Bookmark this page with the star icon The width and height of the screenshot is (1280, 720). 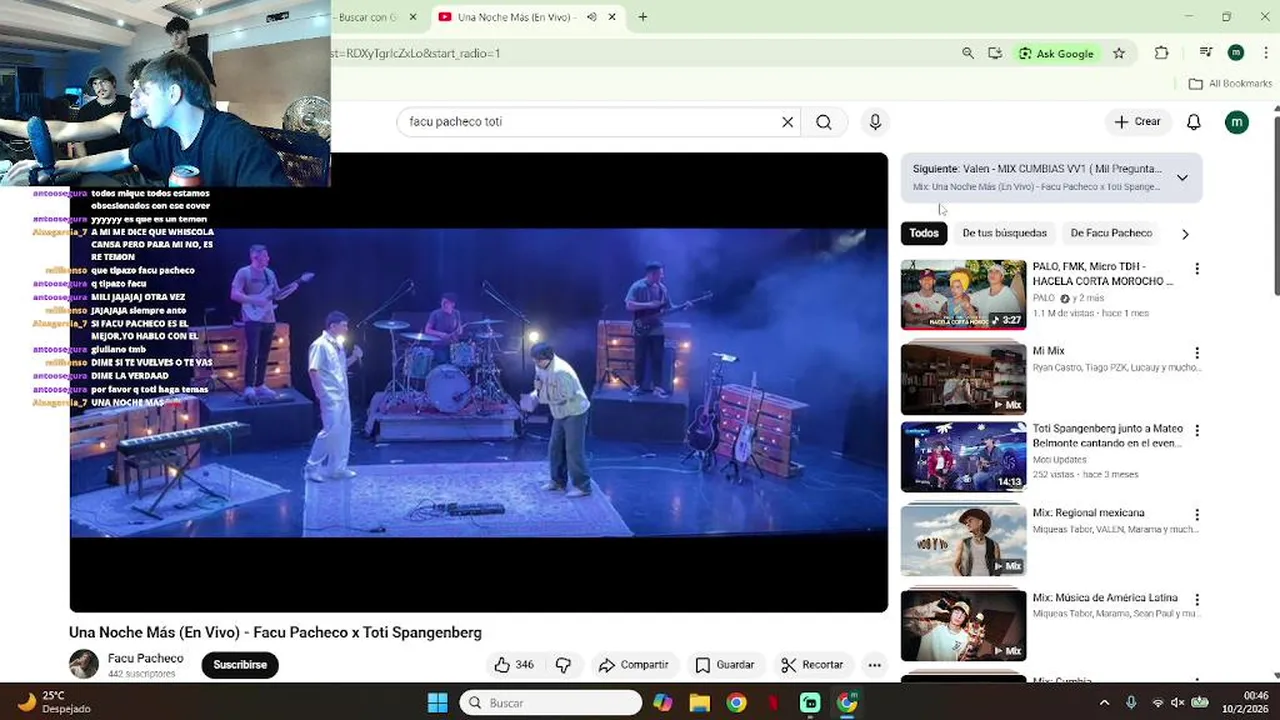[1119, 53]
